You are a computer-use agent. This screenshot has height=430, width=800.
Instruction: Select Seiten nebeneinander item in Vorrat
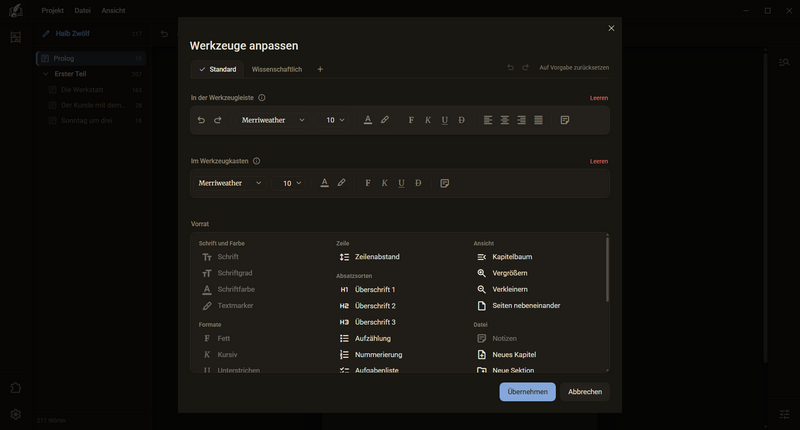(519, 306)
